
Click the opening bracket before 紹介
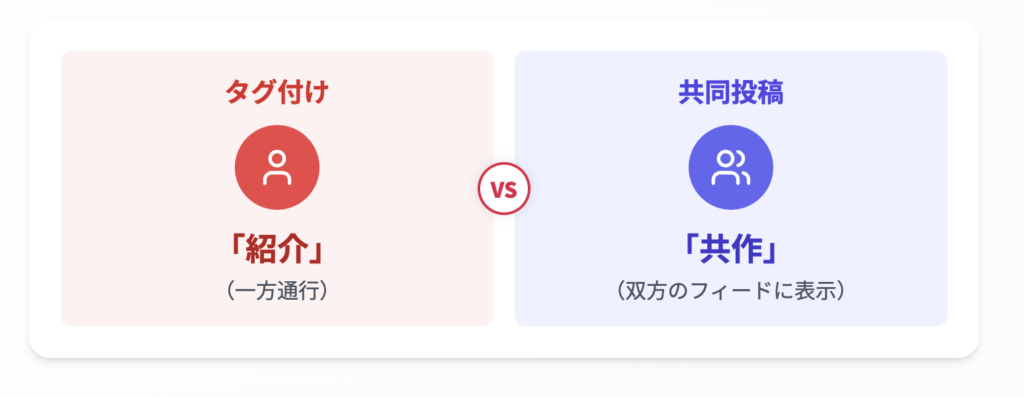pyautogui.click(x=235, y=251)
